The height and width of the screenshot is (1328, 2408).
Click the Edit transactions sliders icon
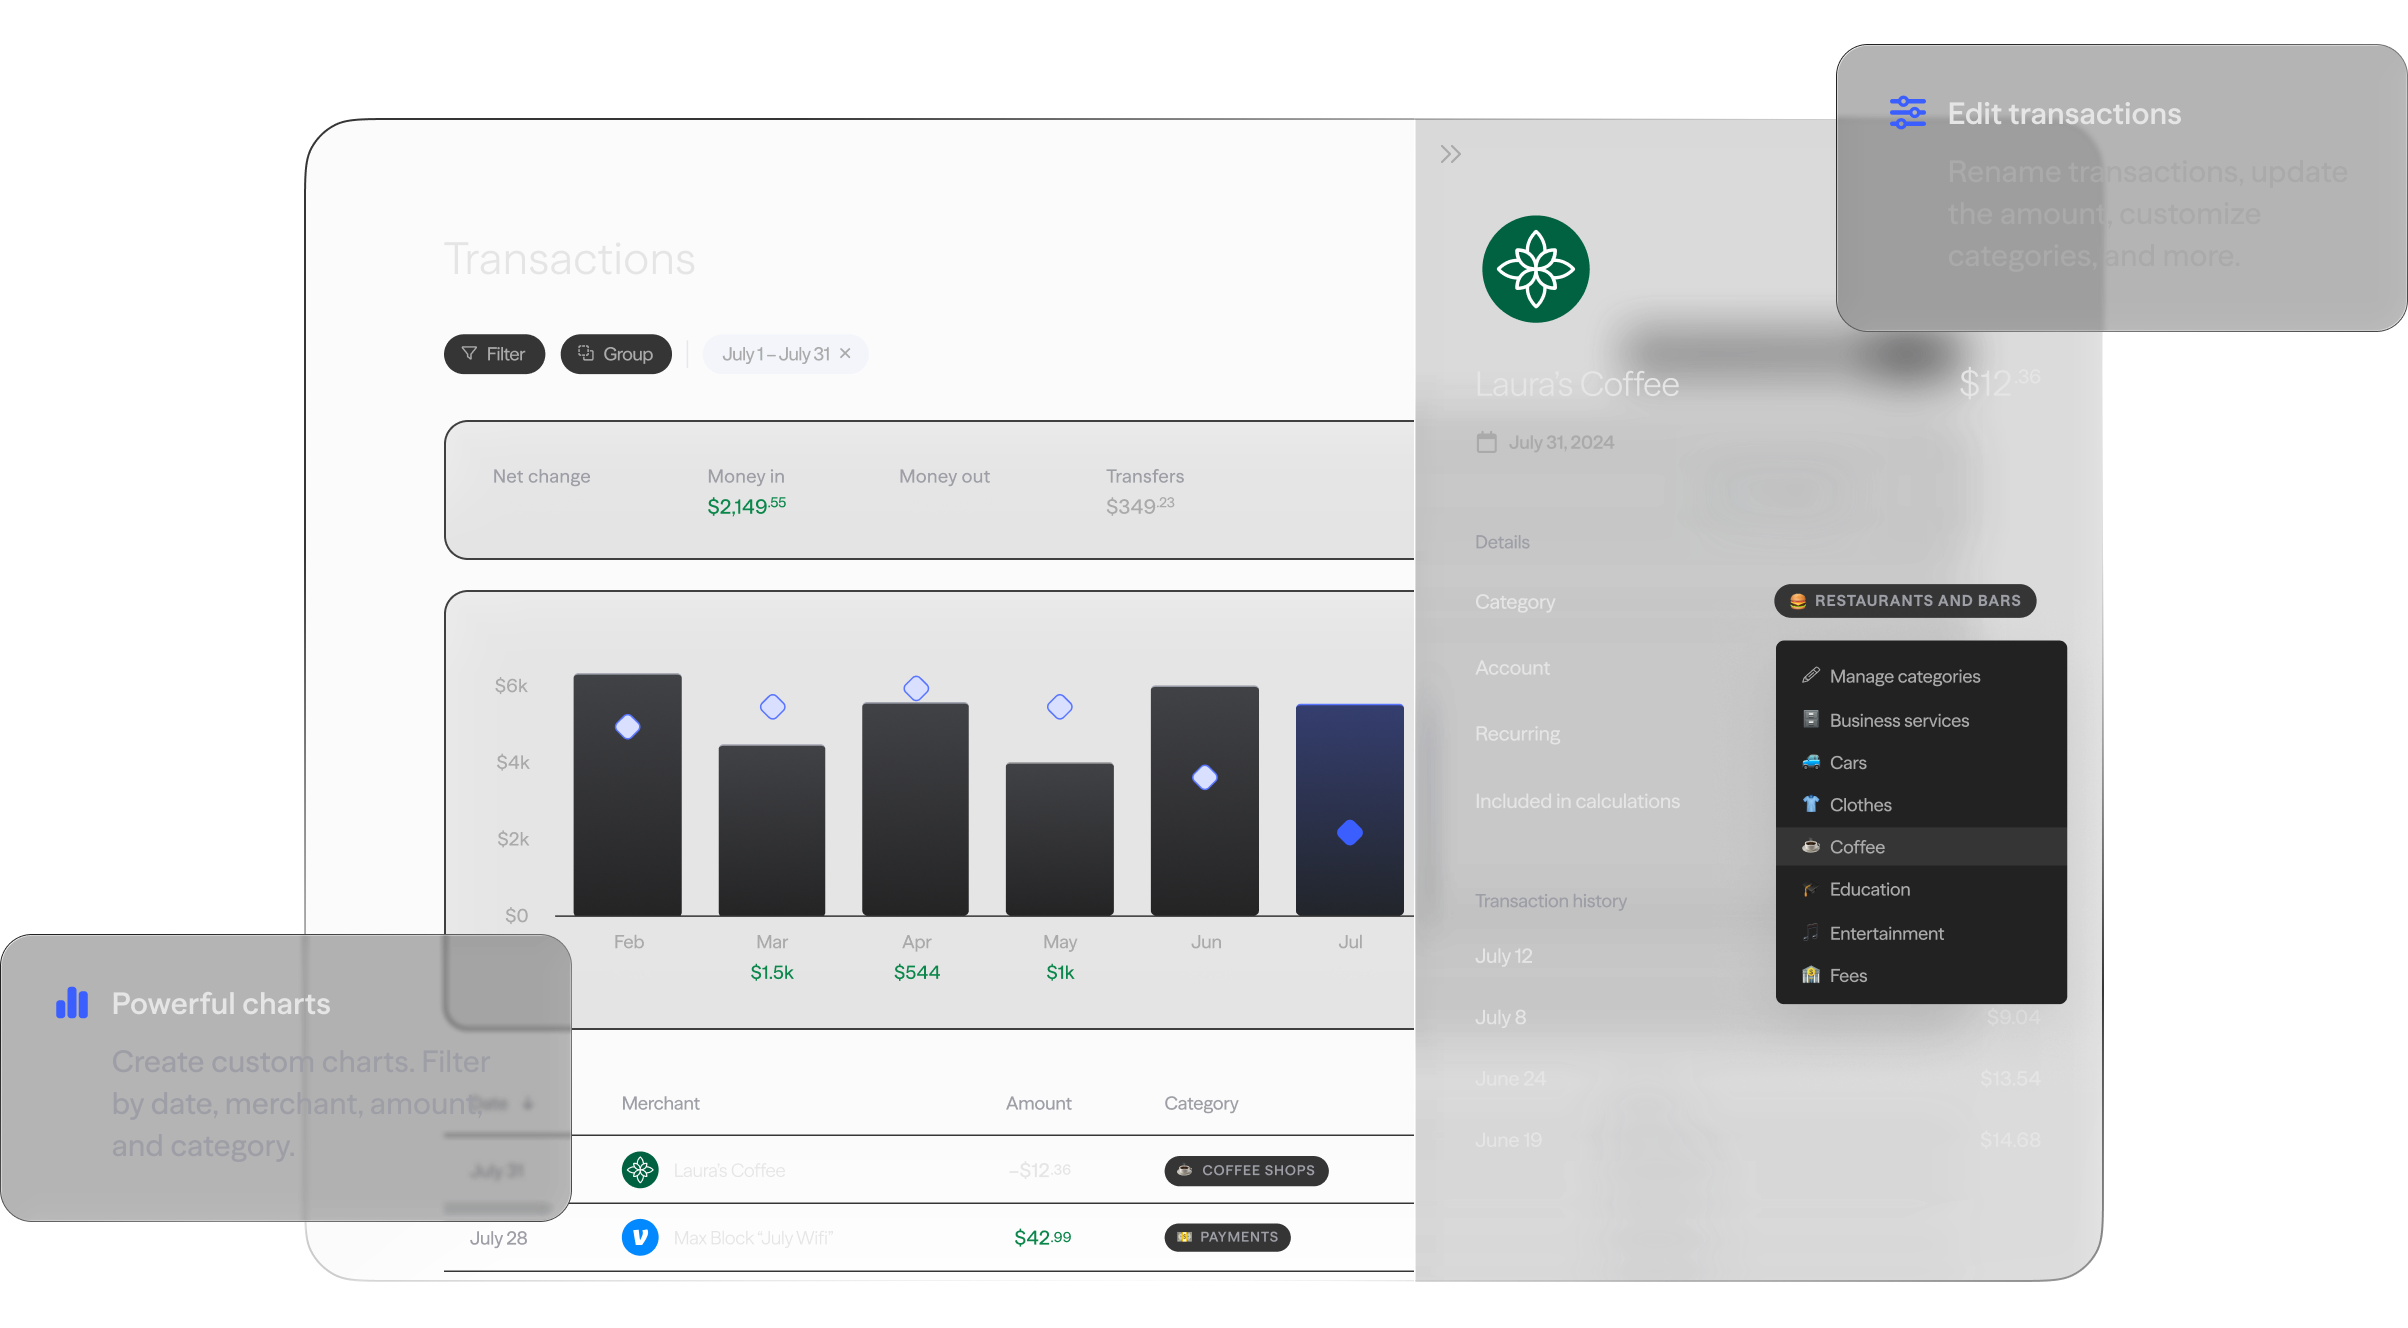(x=1907, y=113)
